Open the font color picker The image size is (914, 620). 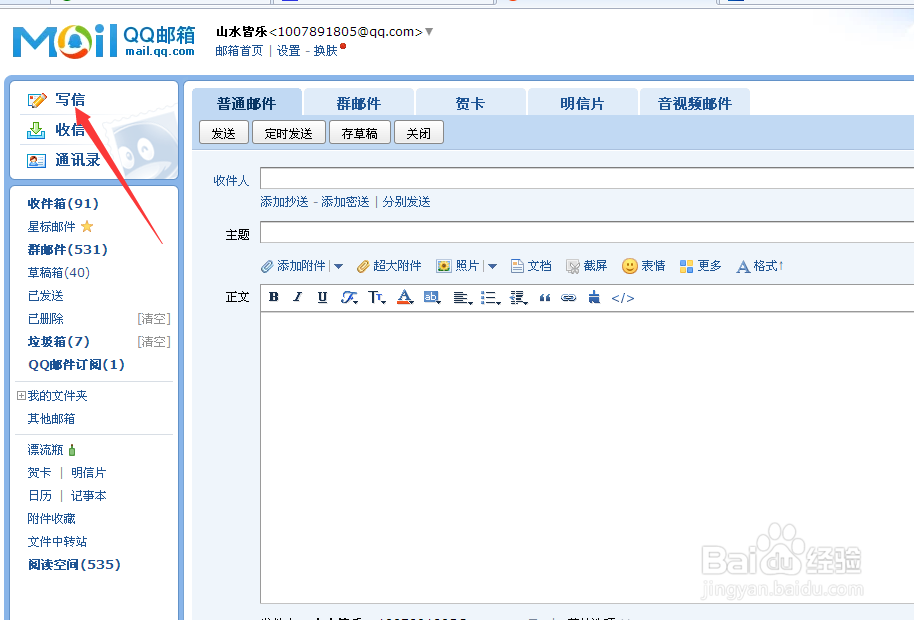(405, 297)
